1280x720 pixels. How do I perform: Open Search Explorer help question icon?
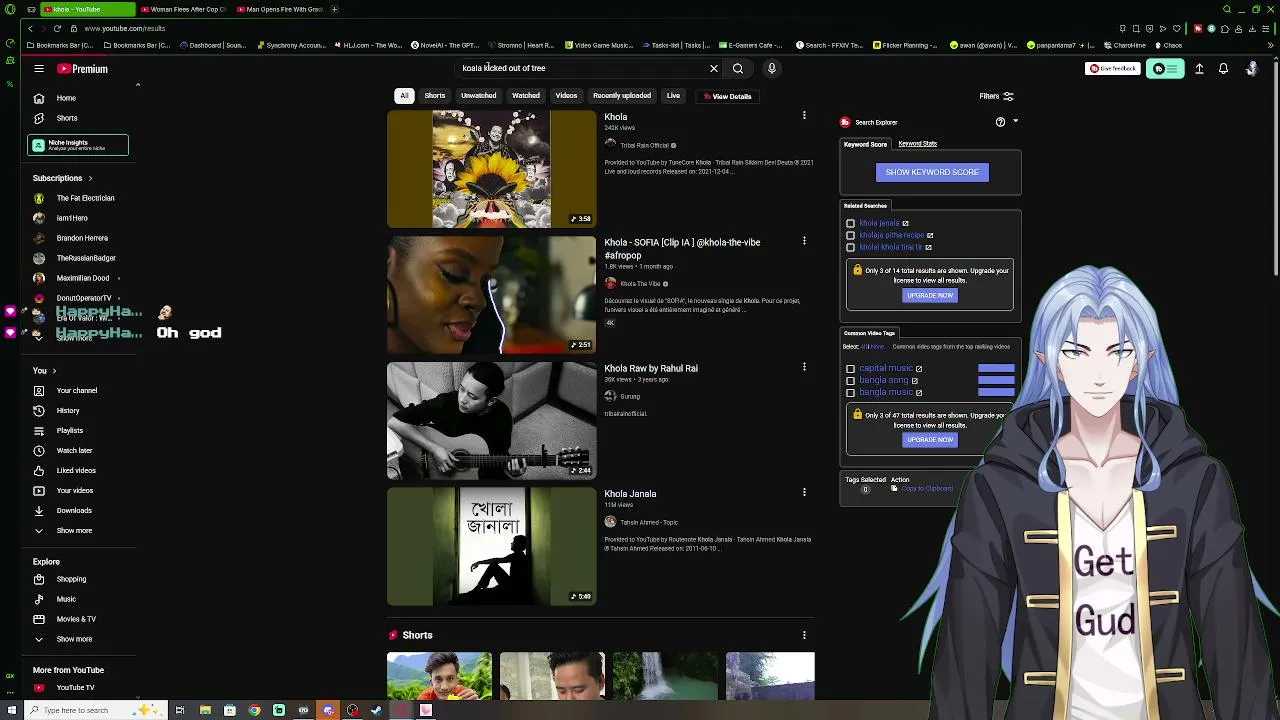[1000, 122]
